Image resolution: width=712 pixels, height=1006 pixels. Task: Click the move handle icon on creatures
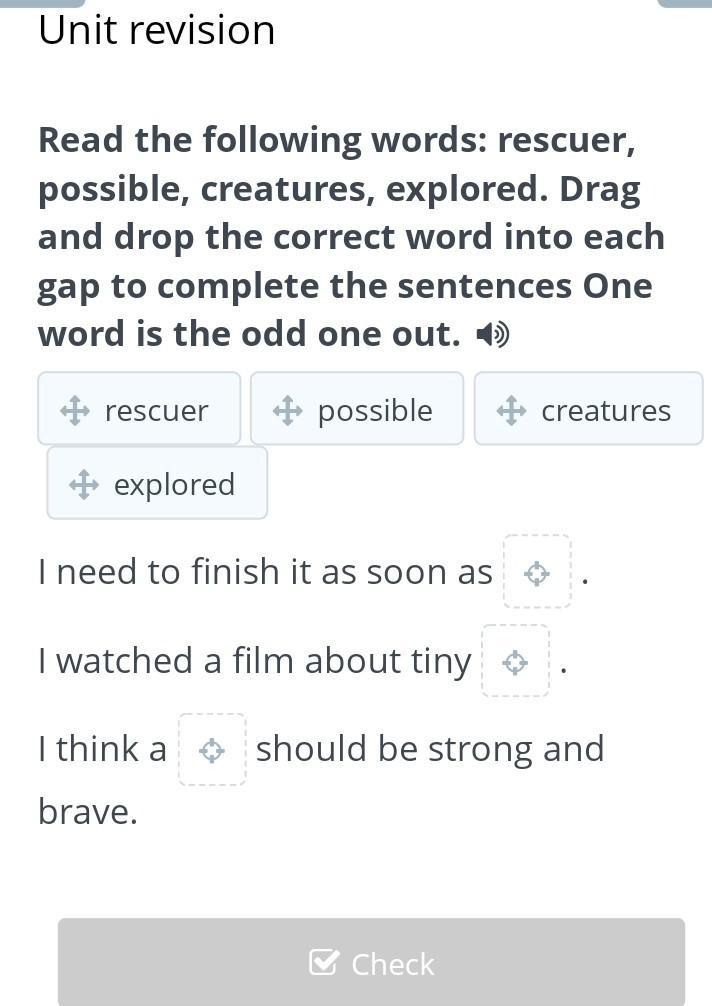point(511,410)
